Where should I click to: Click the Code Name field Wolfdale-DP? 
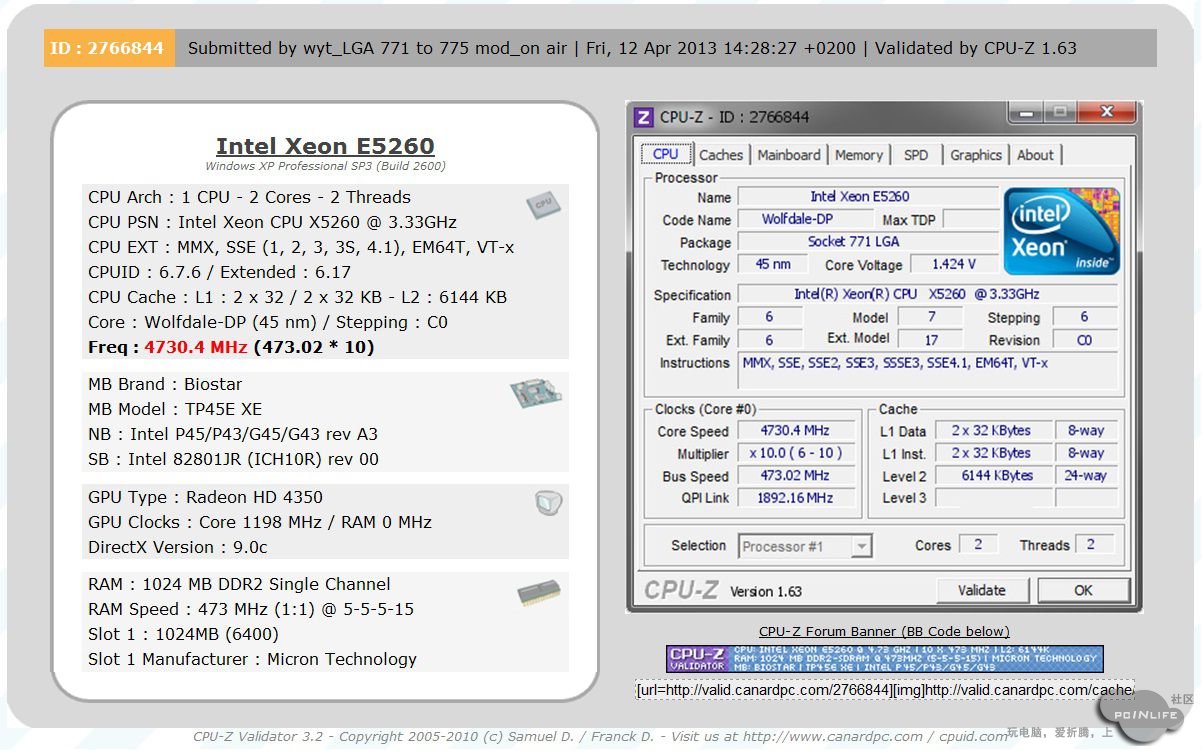pyautogui.click(x=804, y=219)
